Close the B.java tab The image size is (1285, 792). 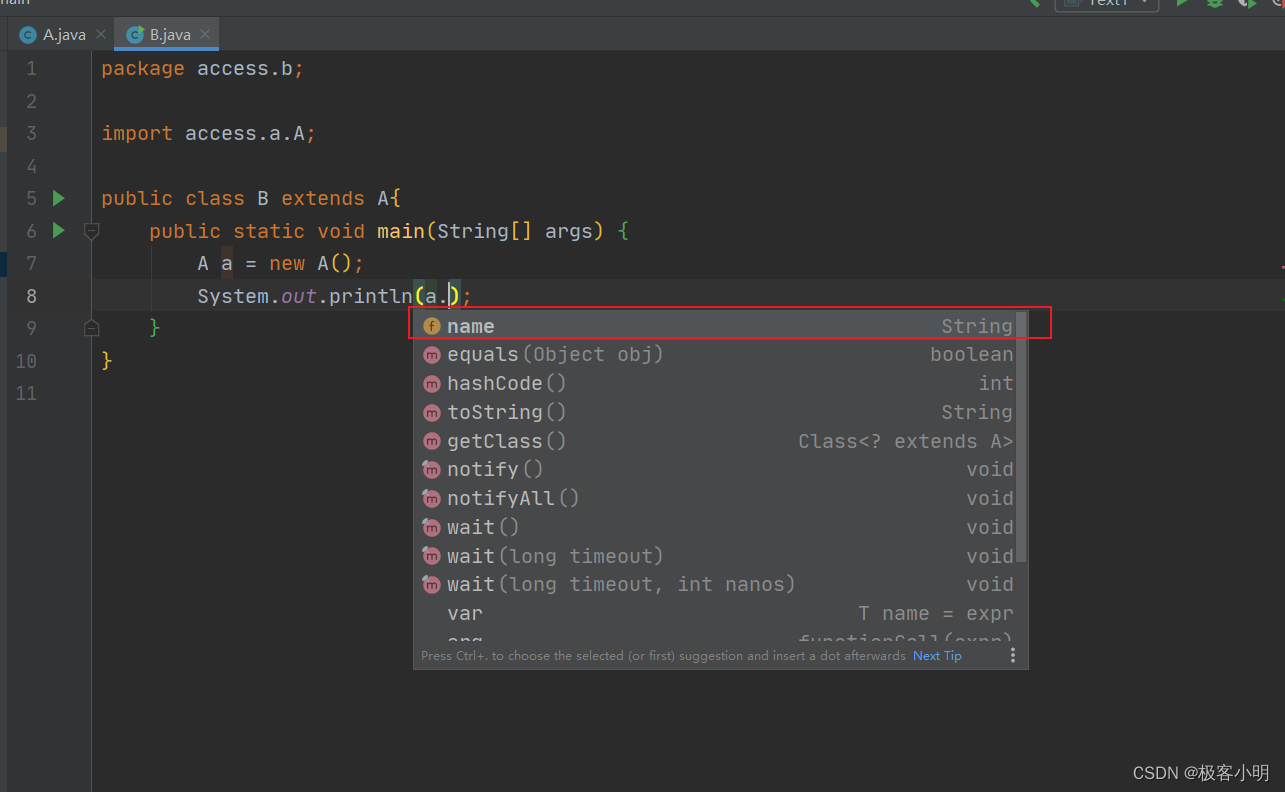tap(205, 34)
